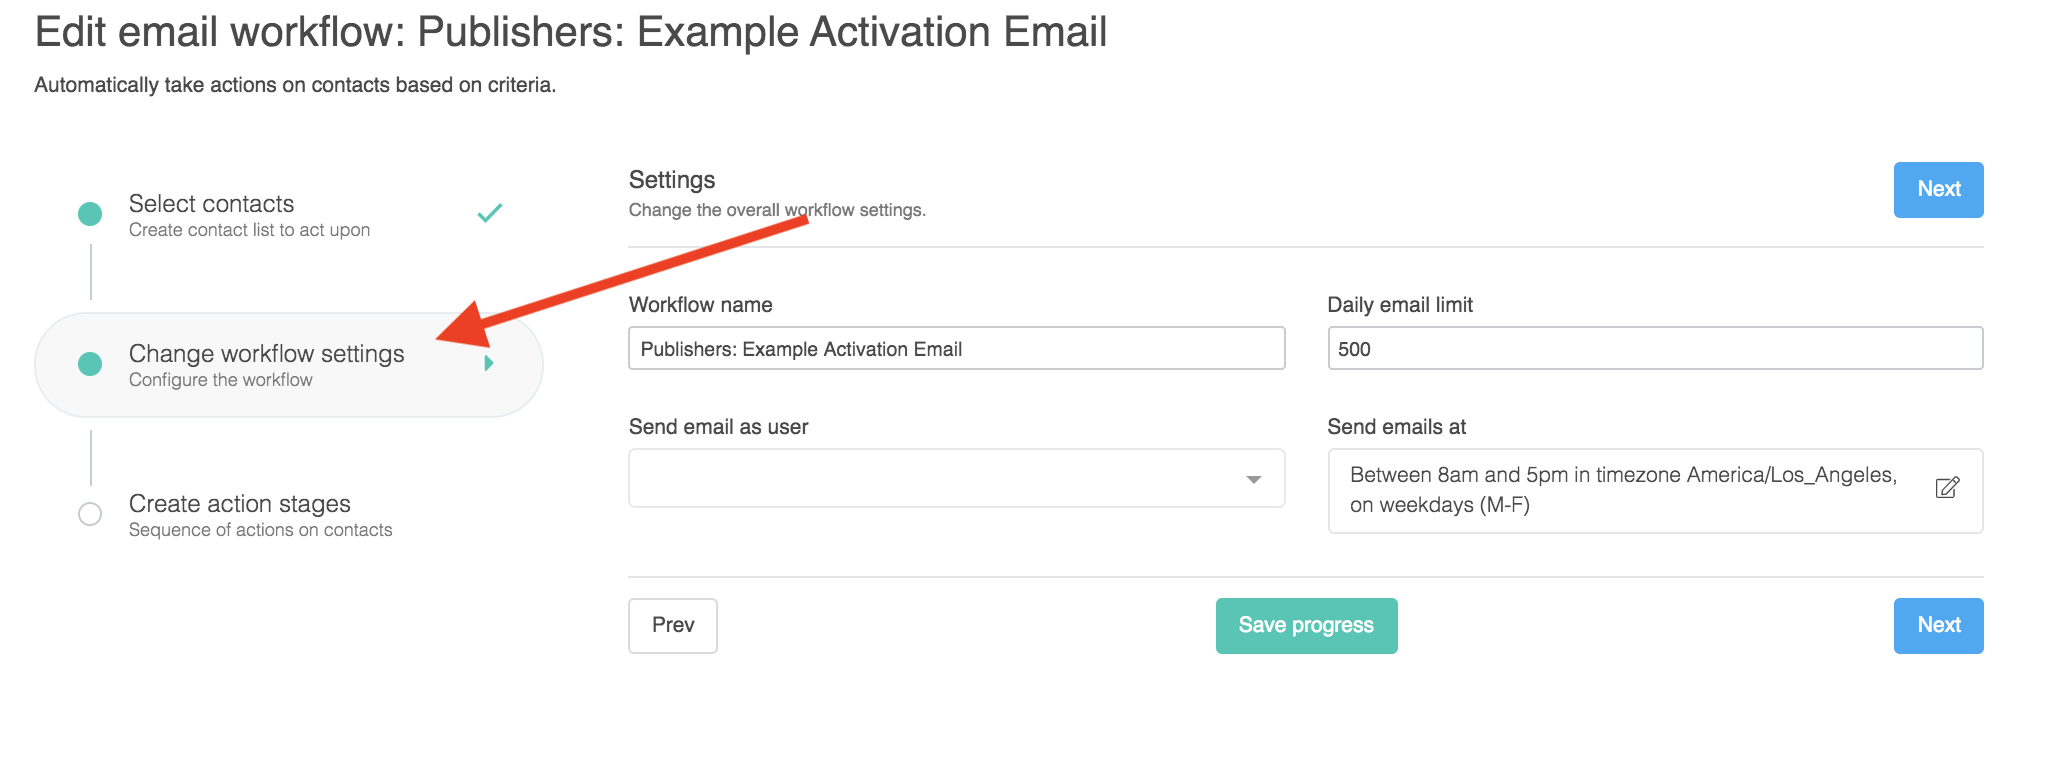Click the Settings section heading
Screen dimensions: 2046x758
click(672, 180)
